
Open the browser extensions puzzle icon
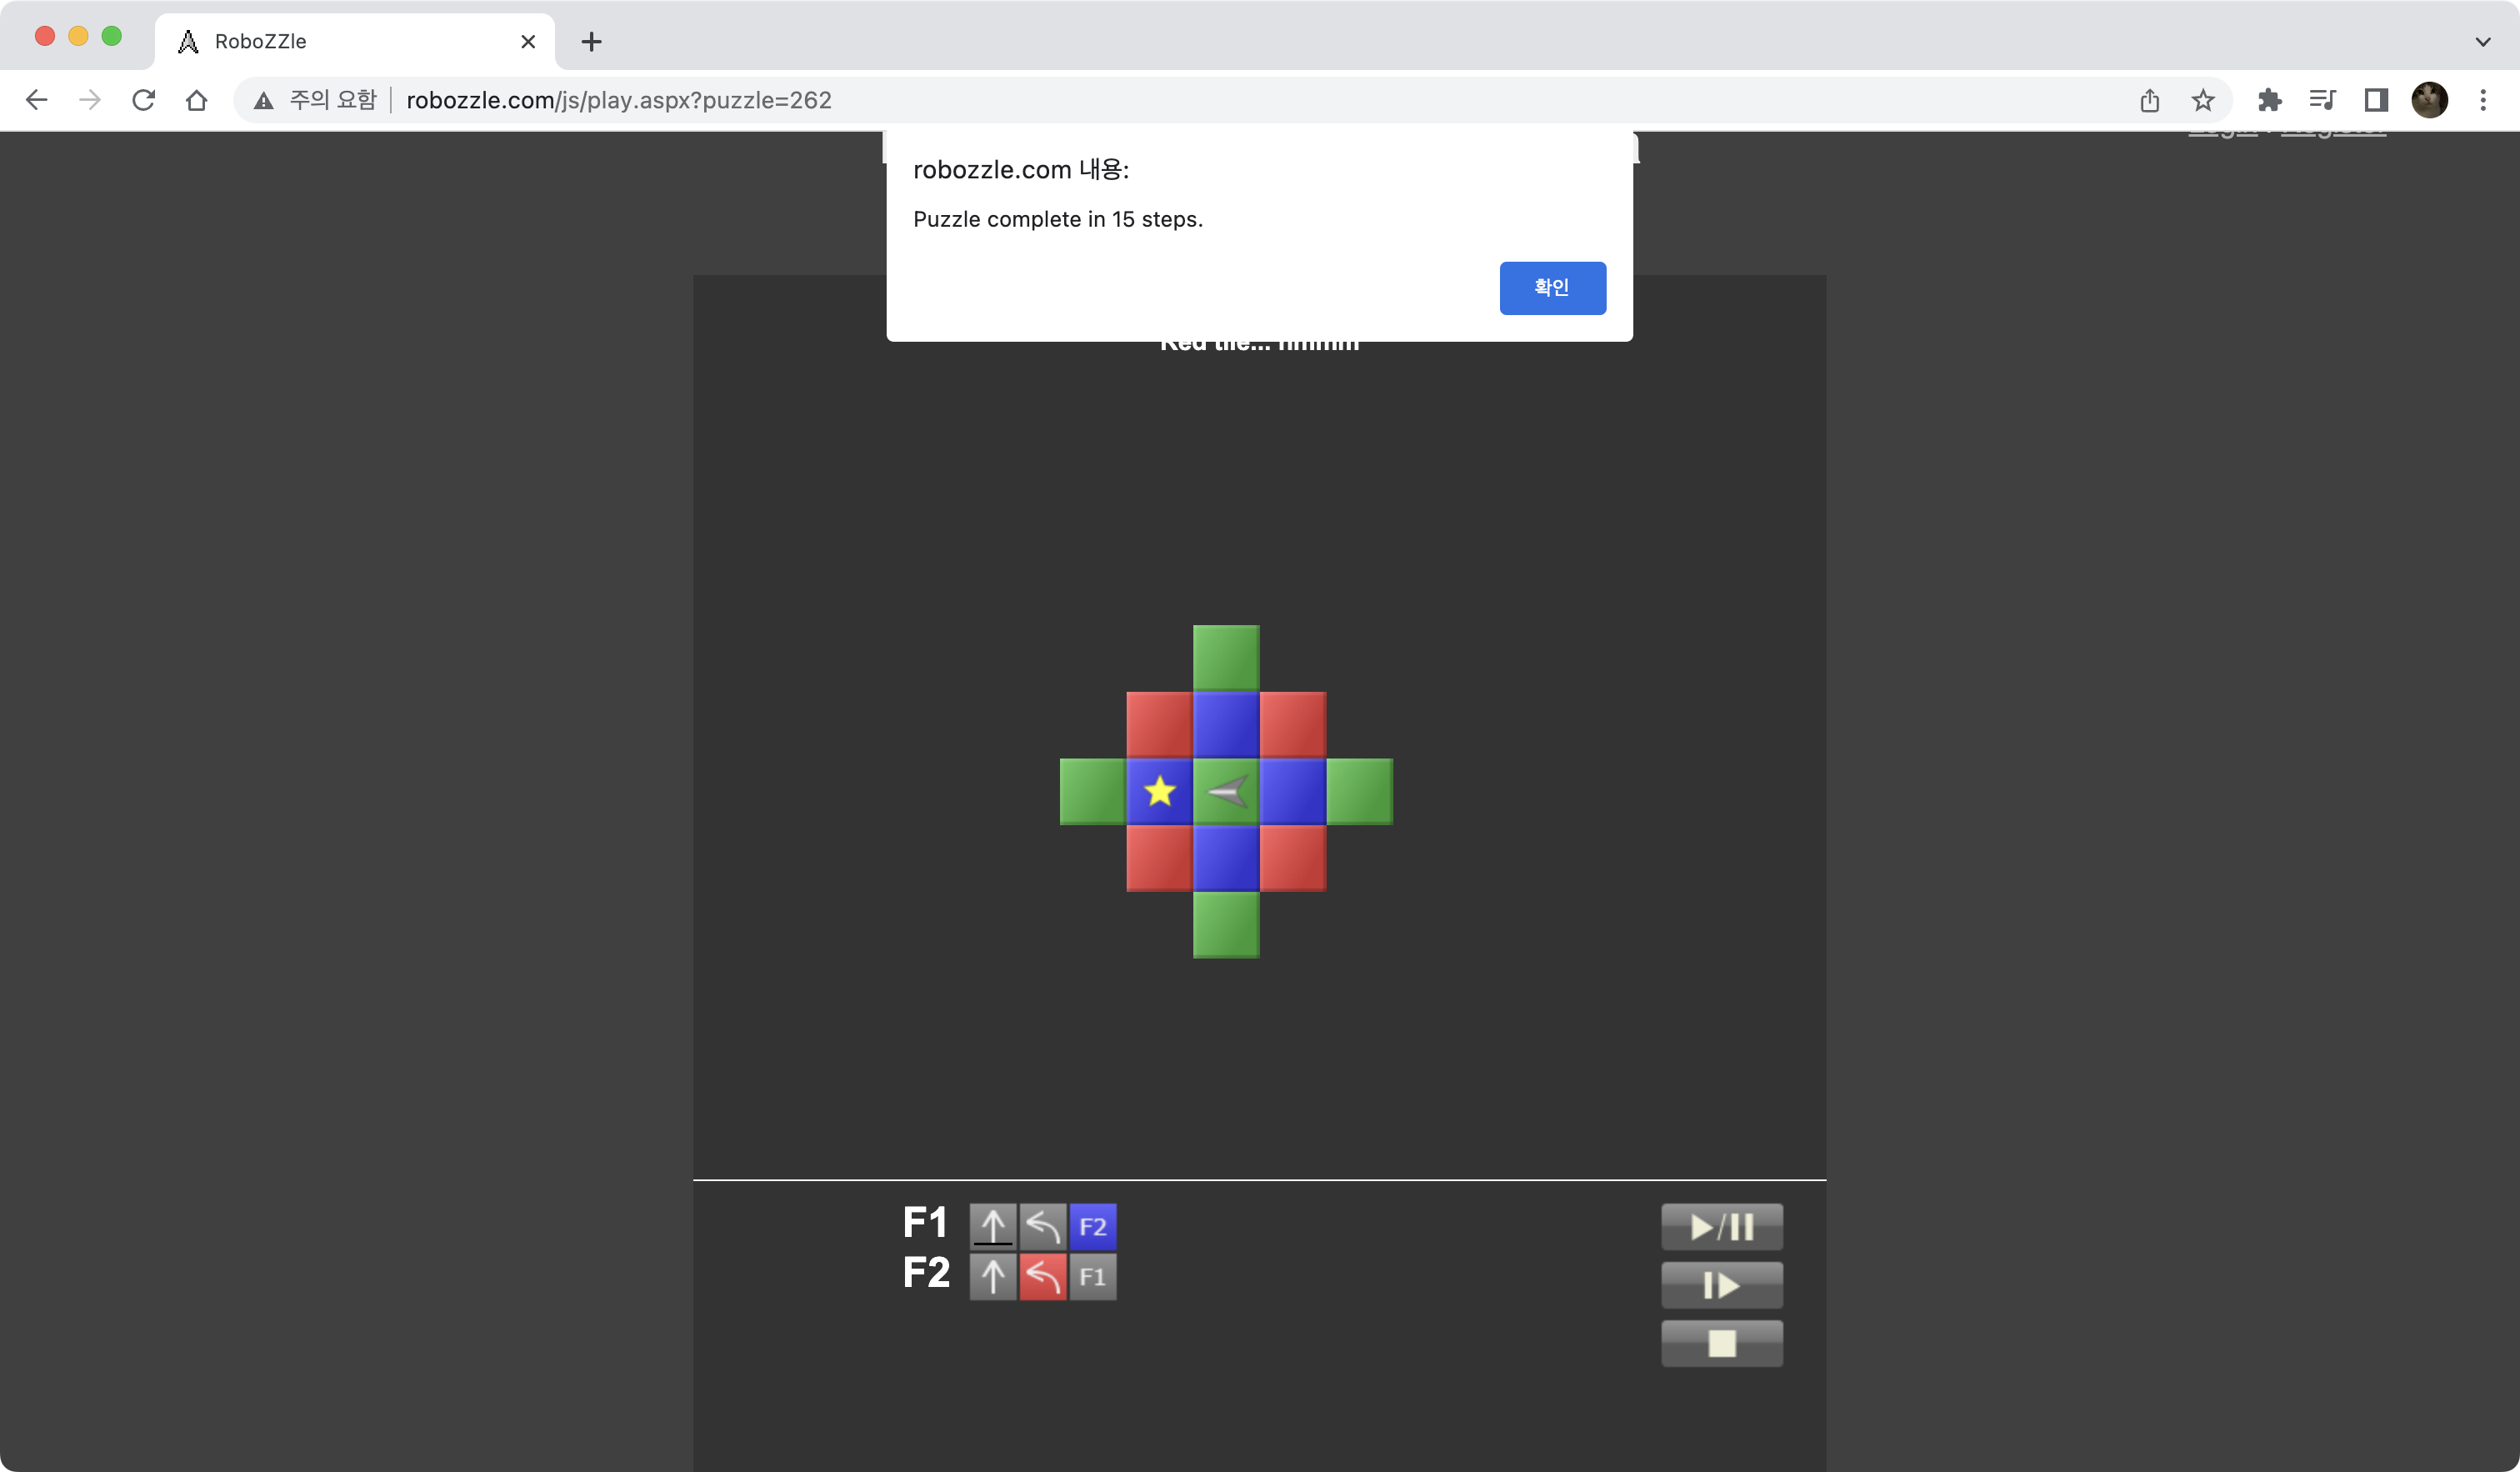point(2269,100)
